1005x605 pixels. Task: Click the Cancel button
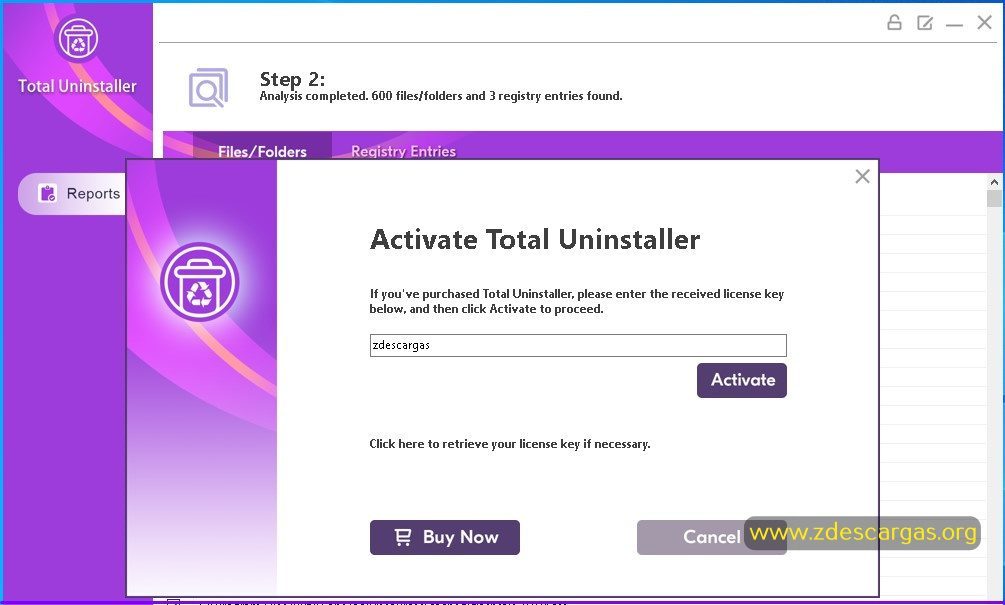(x=711, y=537)
